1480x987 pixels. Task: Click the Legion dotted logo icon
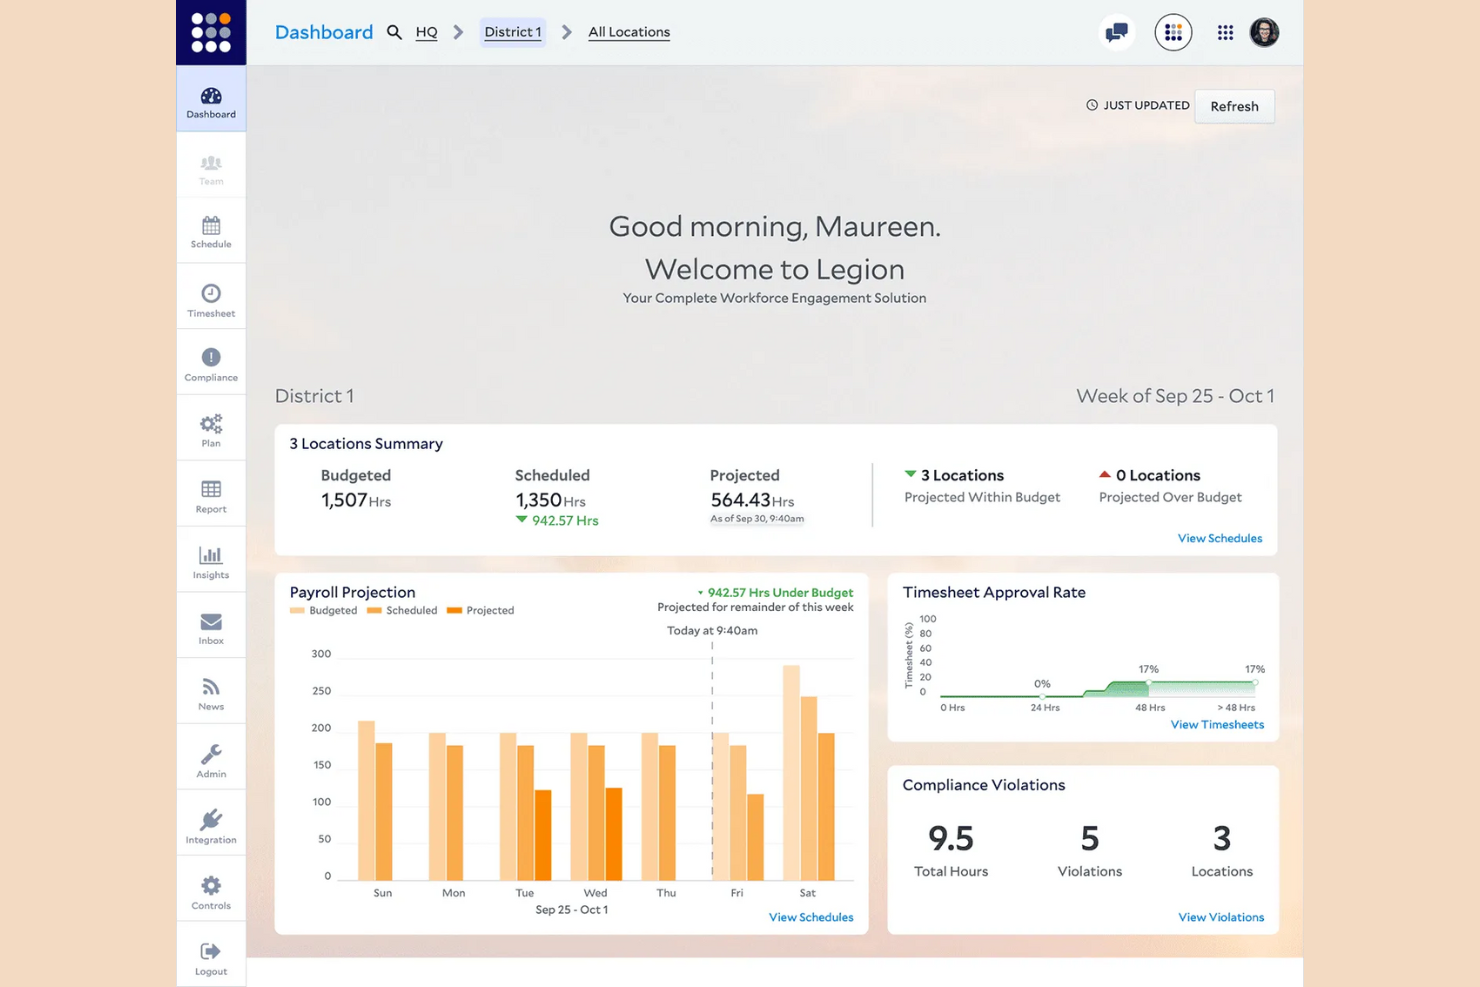click(211, 32)
